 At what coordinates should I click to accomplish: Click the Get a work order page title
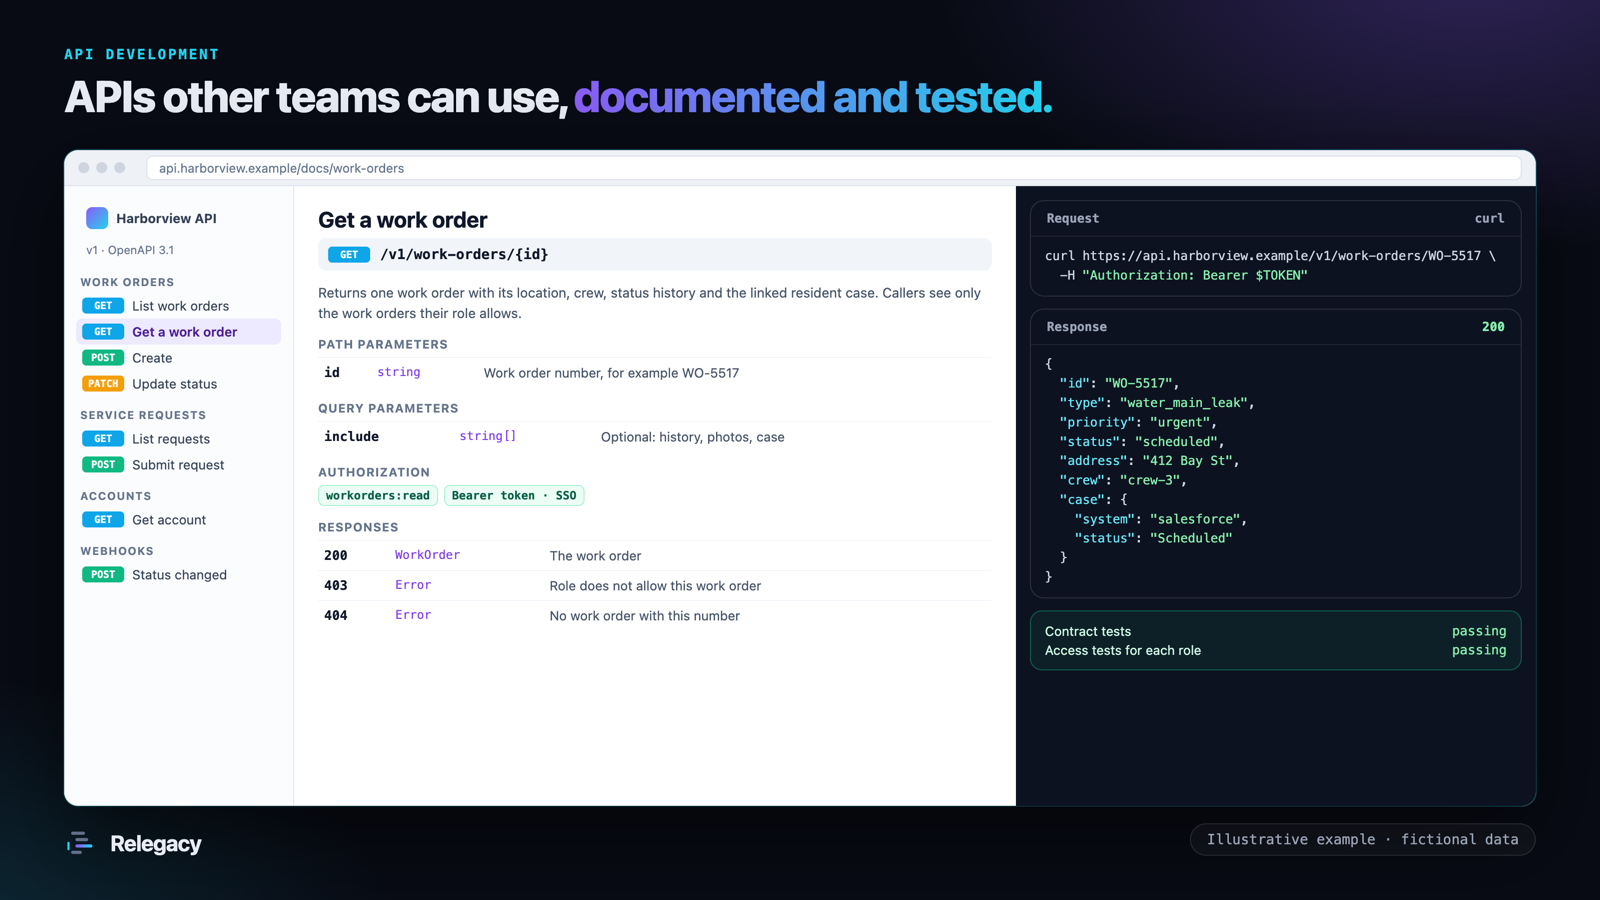point(403,220)
